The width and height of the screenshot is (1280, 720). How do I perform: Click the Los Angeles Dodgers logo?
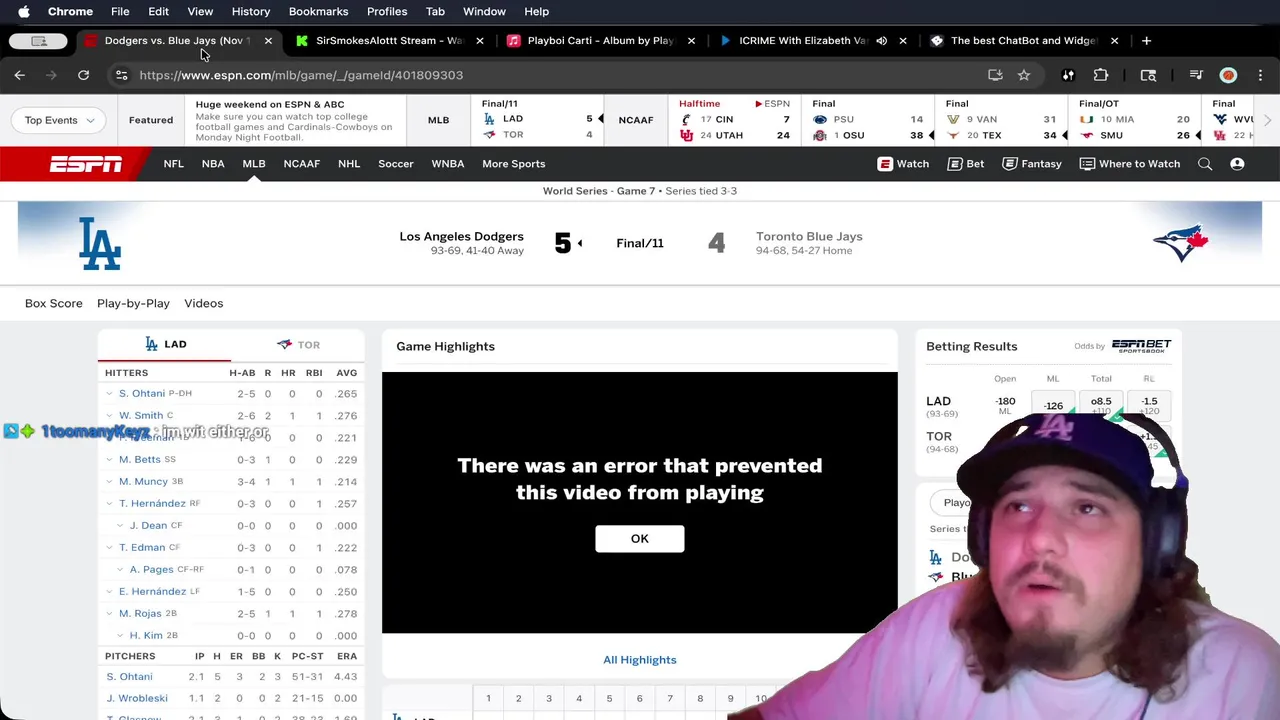(100, 243)
